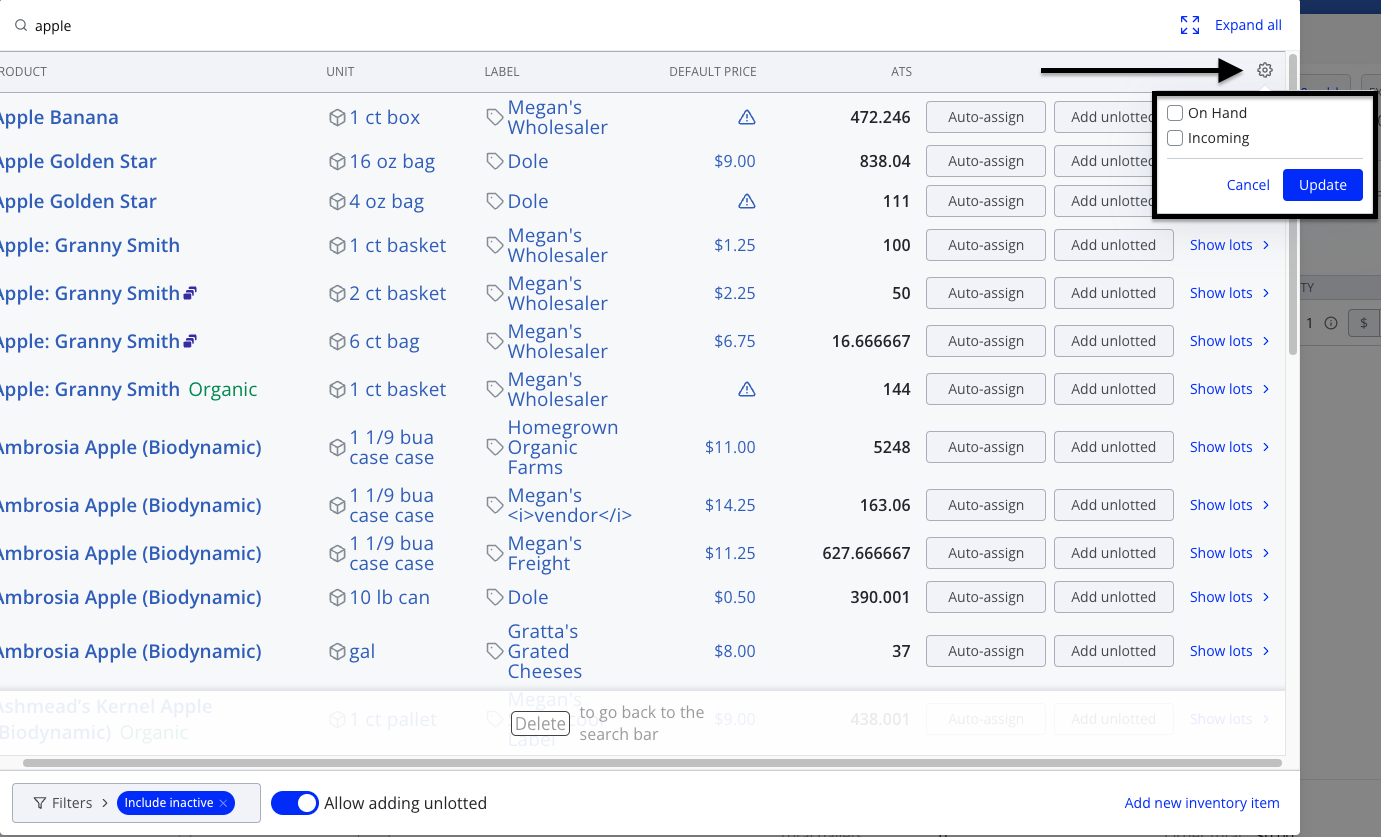This screenshot has height=837, width=1381.
Task: Add unlotted for Granny Smith 1 ct basket
Action: 1113,245
